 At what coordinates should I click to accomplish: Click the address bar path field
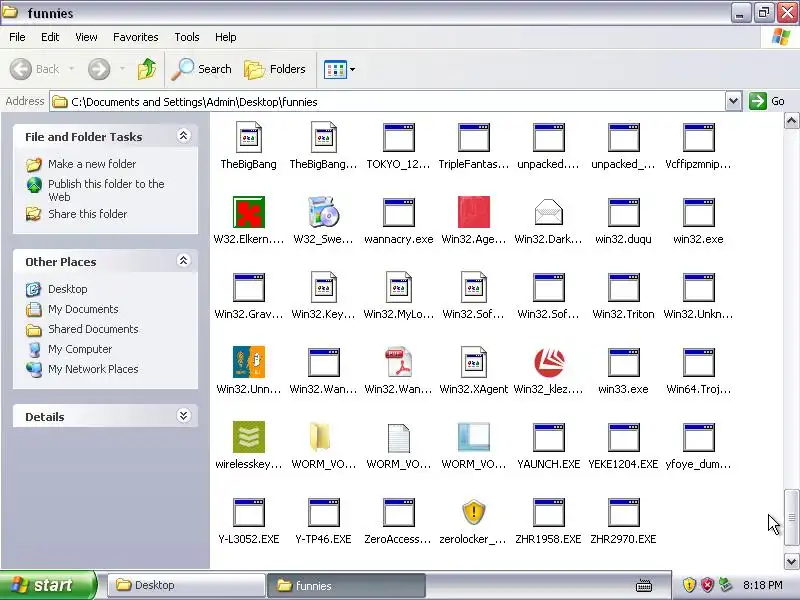coord(388,102)
